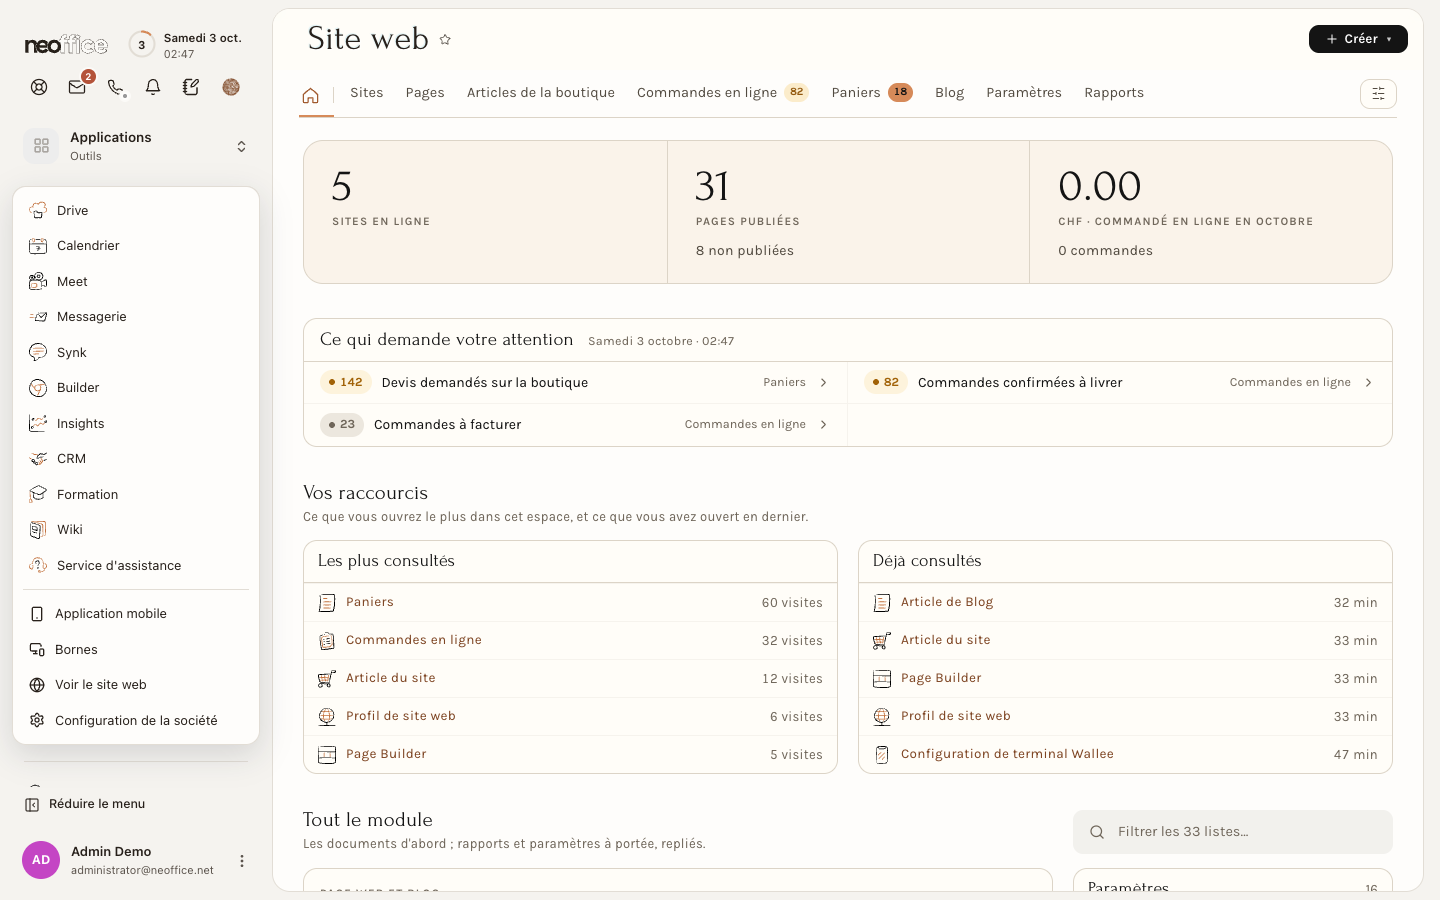Open Configuration de la société

(x=136, y=721)
